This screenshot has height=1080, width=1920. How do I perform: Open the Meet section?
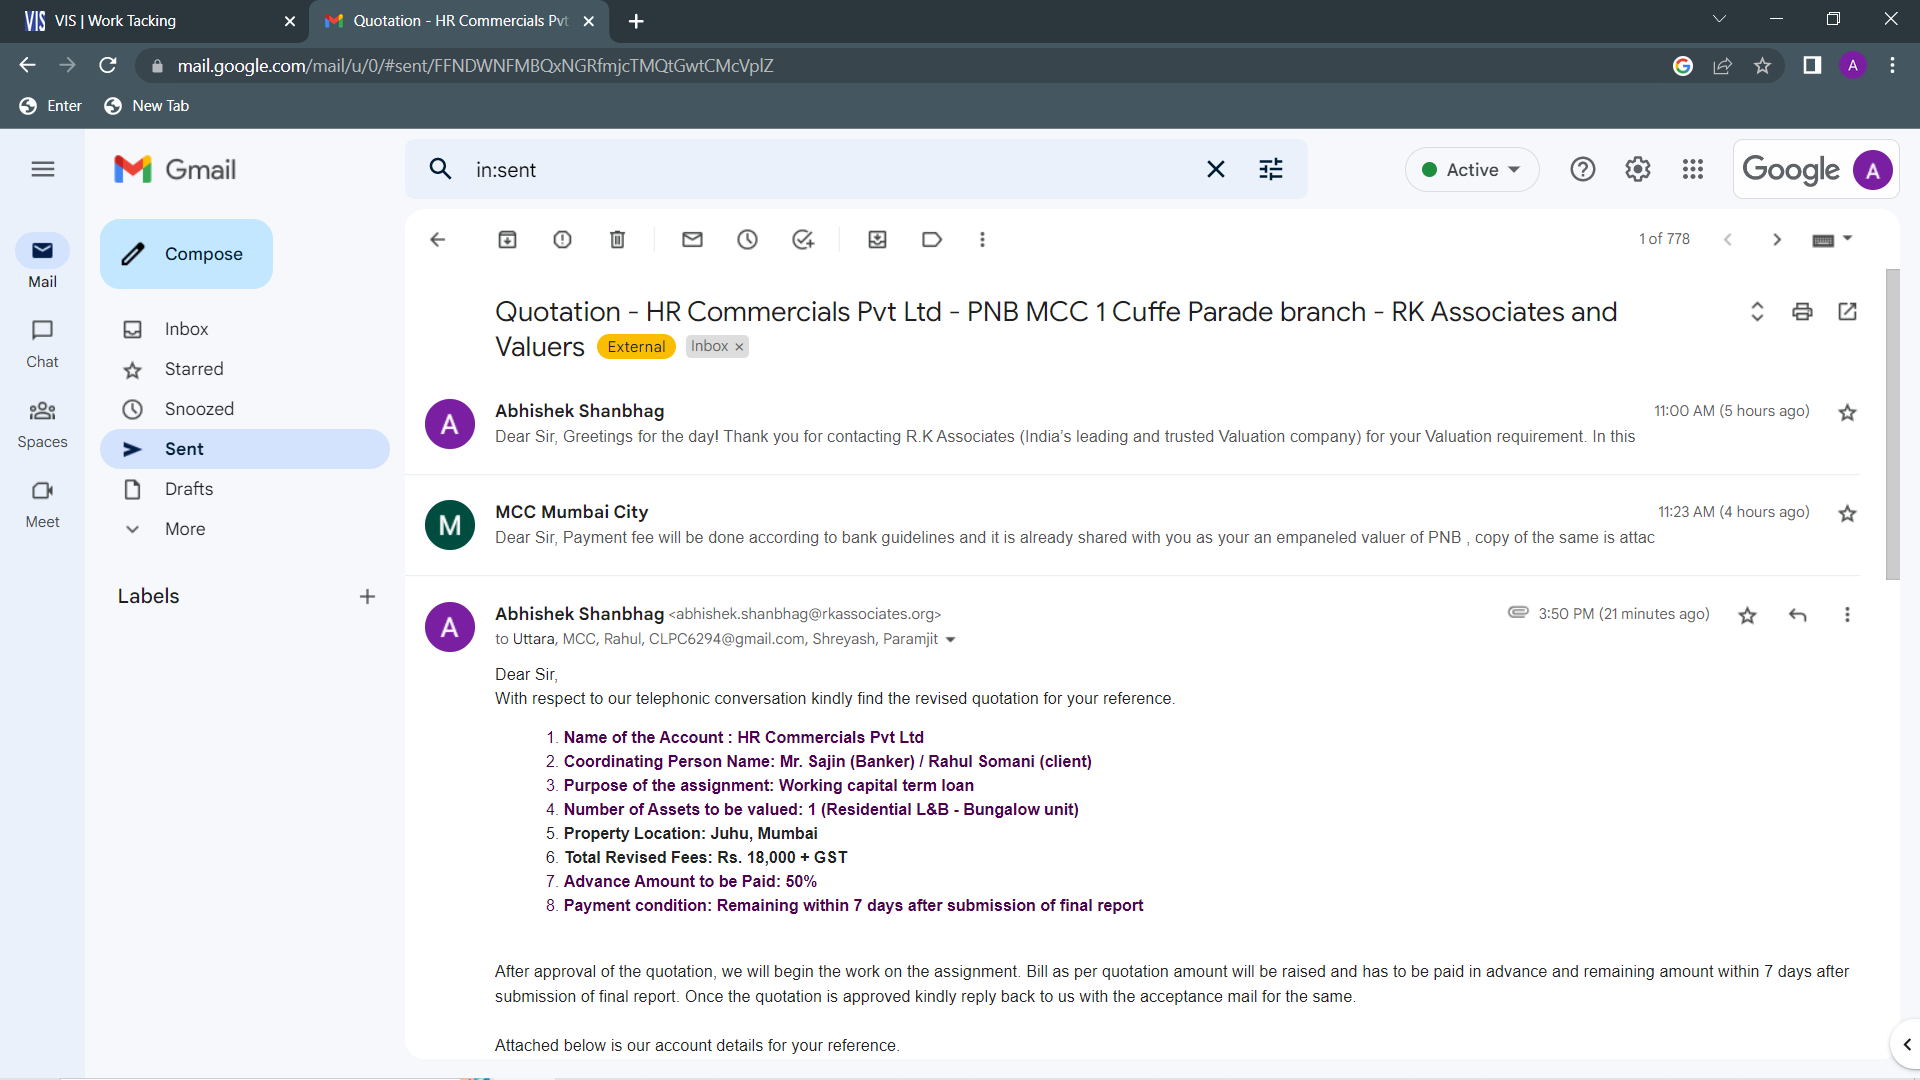tap(42, 503)
